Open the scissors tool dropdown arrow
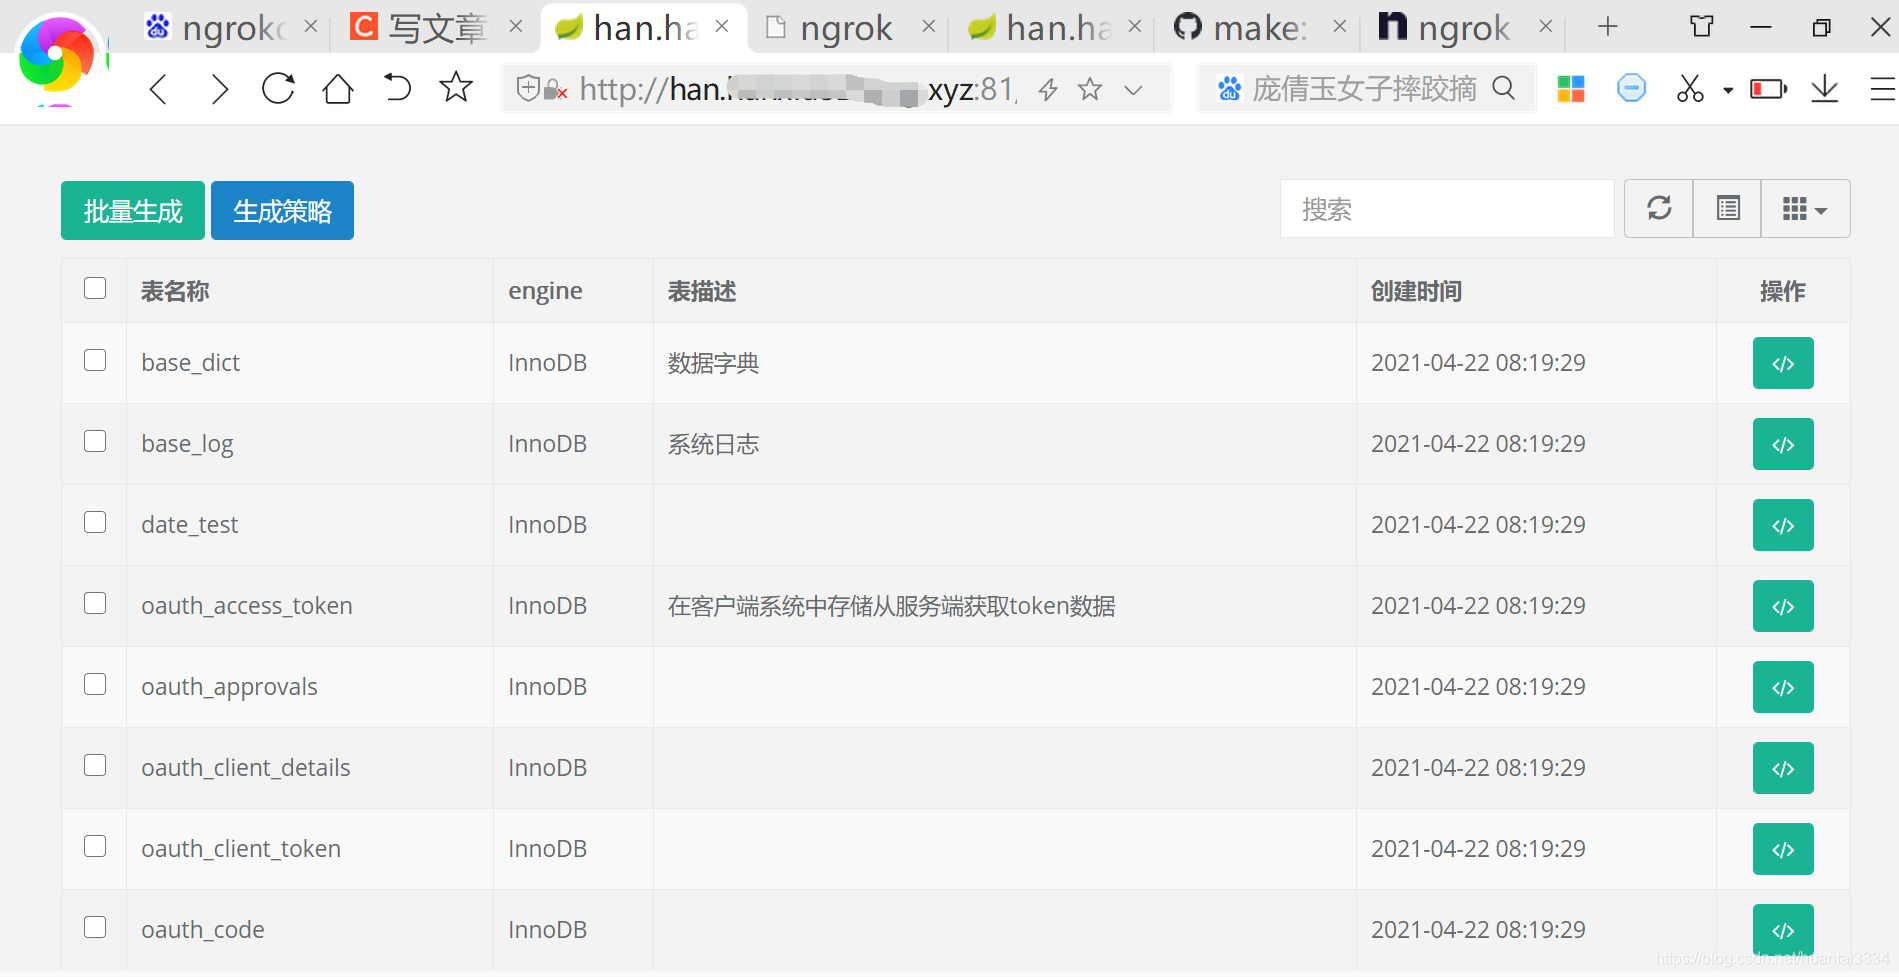Viewport: 1899px width, 977px height. click(x=1727, y=88)
